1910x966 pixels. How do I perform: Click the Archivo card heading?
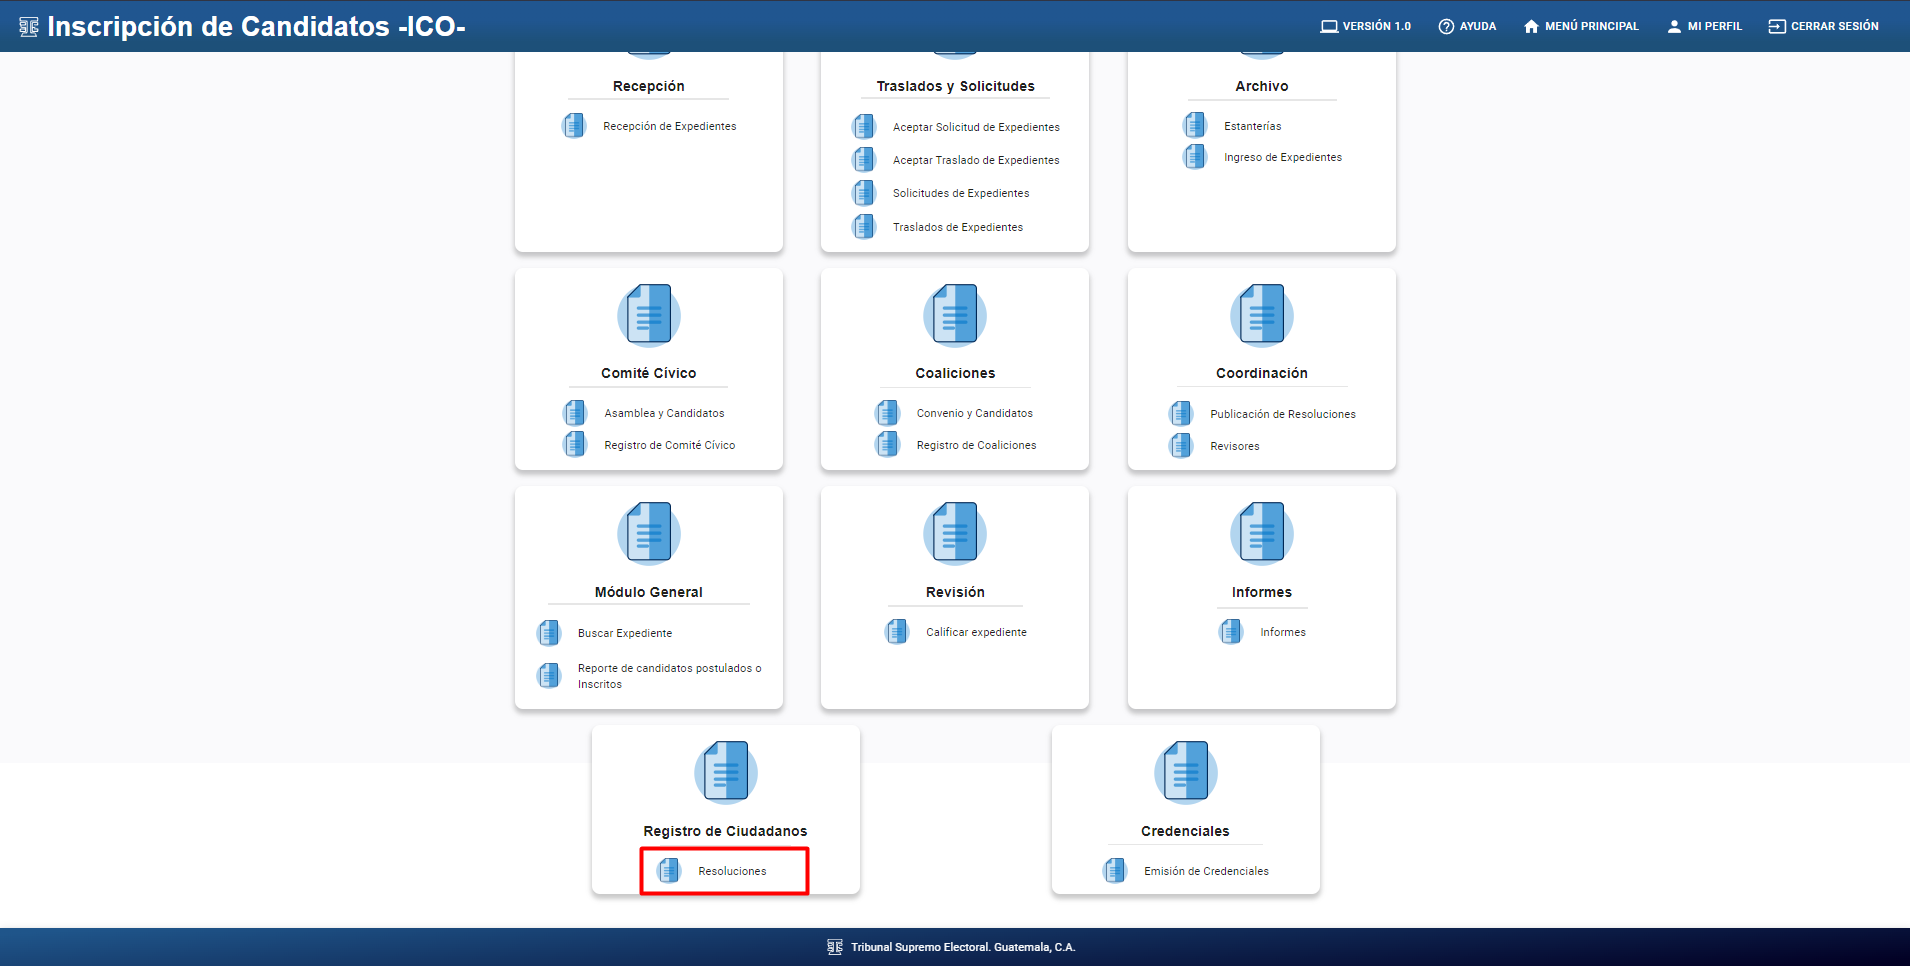click(1262, 86)
